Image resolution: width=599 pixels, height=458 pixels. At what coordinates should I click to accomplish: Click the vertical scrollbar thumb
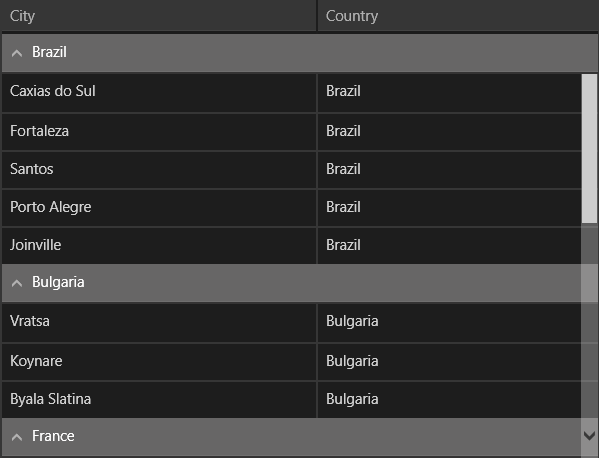(589, 148)
